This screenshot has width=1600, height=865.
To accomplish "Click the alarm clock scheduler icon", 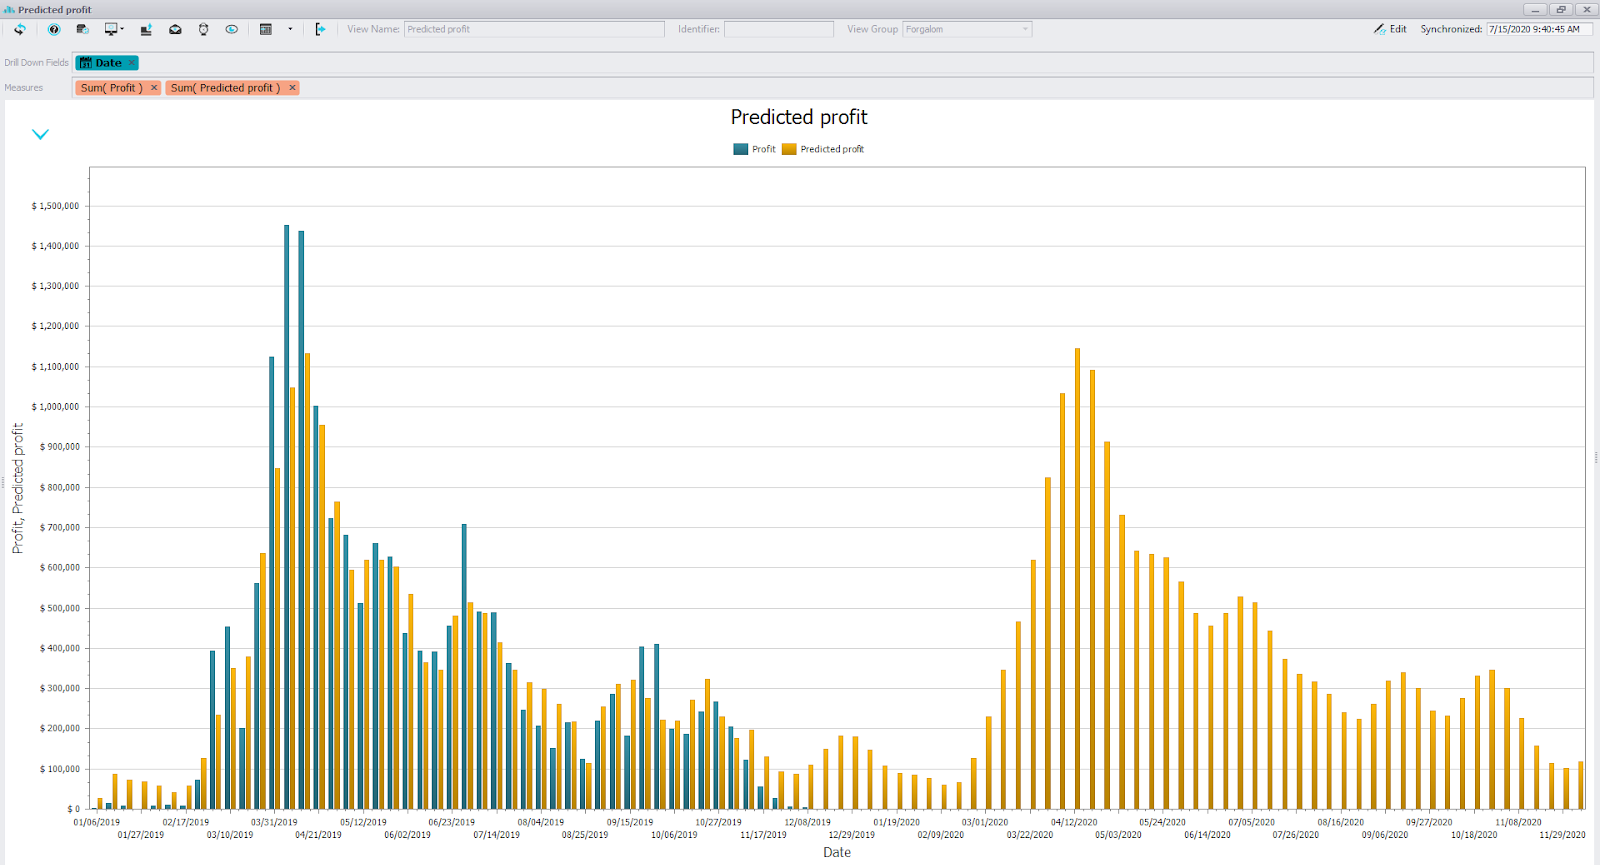I will pos(203,29).
